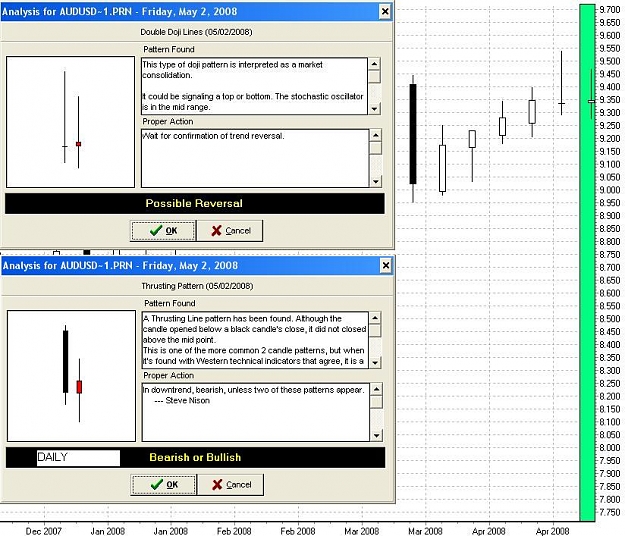Click the Thrusting Pattern preview image
This screenshot has width=625, height=536.
71,376
